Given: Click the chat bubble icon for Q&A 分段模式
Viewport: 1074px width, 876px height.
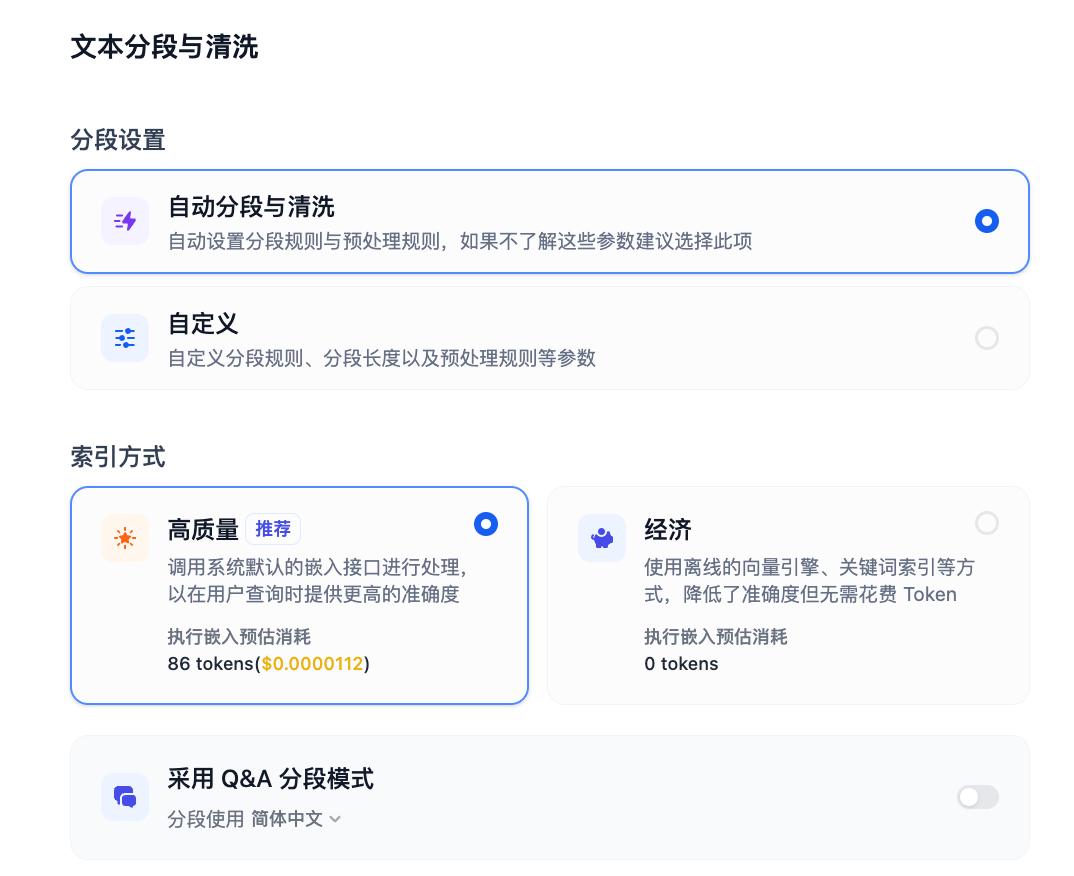Looking at the screenshot, I should tap(124, 797).
